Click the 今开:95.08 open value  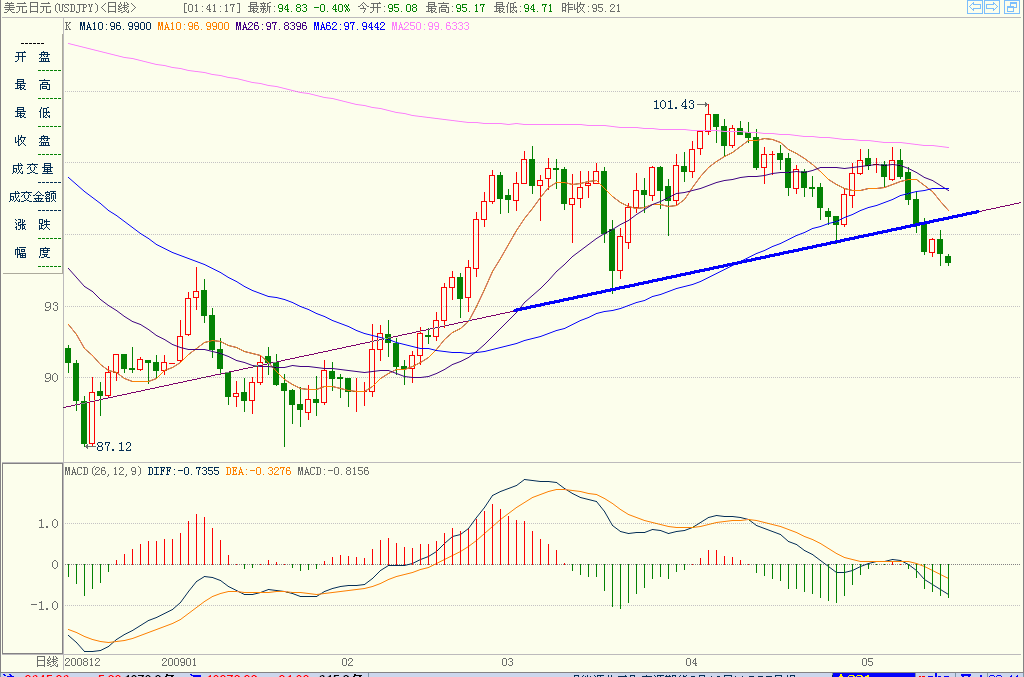(x=387, y=8)
